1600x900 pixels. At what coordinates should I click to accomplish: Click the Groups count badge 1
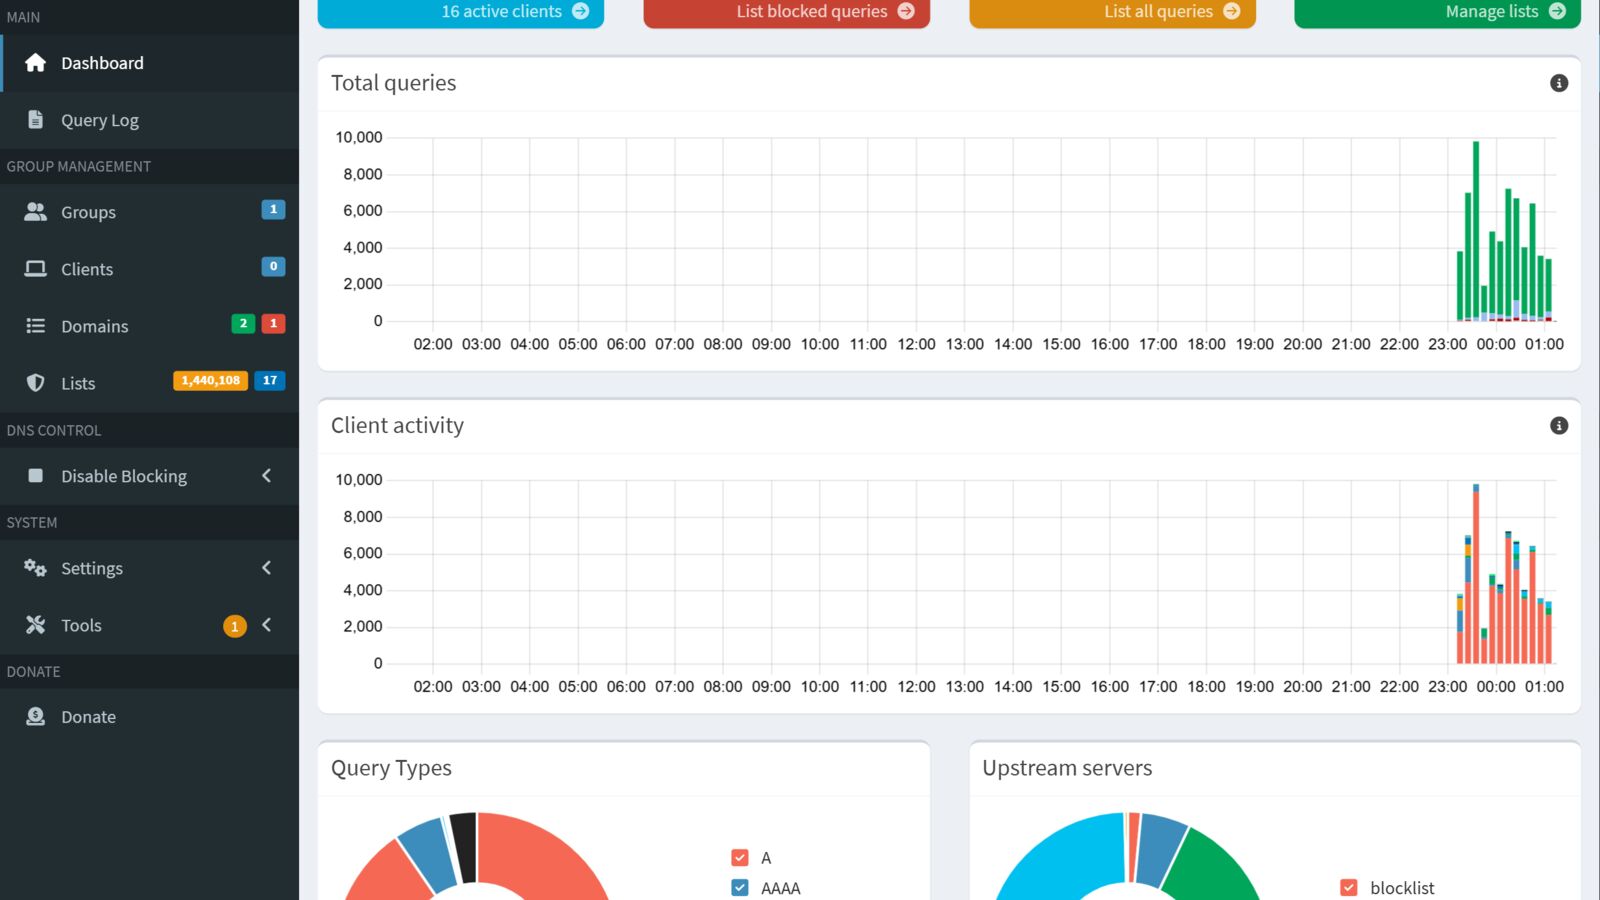click(x=273, y=210)
